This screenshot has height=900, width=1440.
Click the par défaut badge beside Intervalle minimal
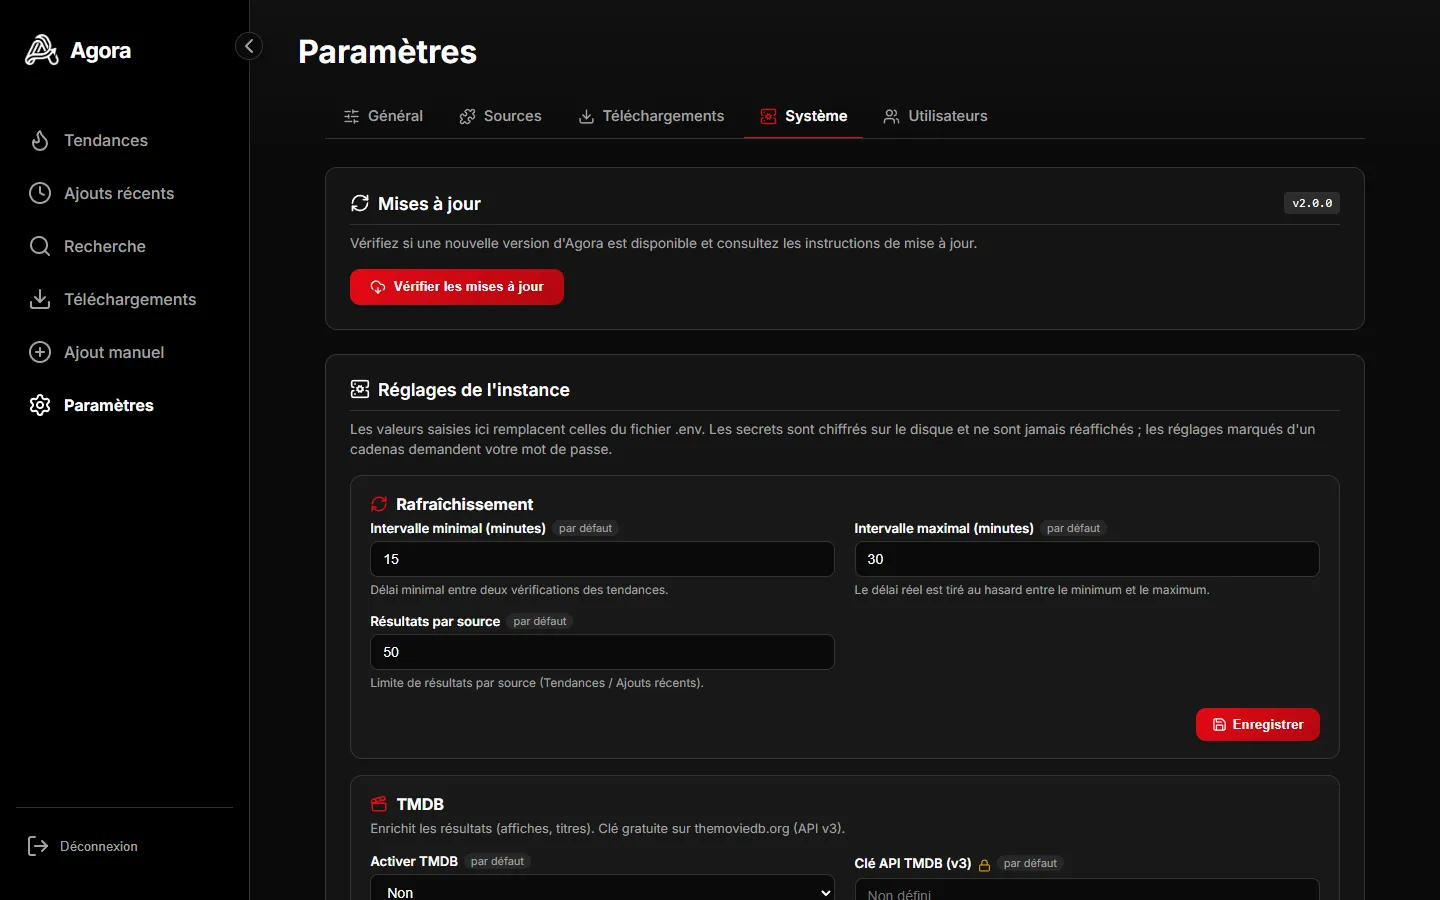tap(586, 528)
